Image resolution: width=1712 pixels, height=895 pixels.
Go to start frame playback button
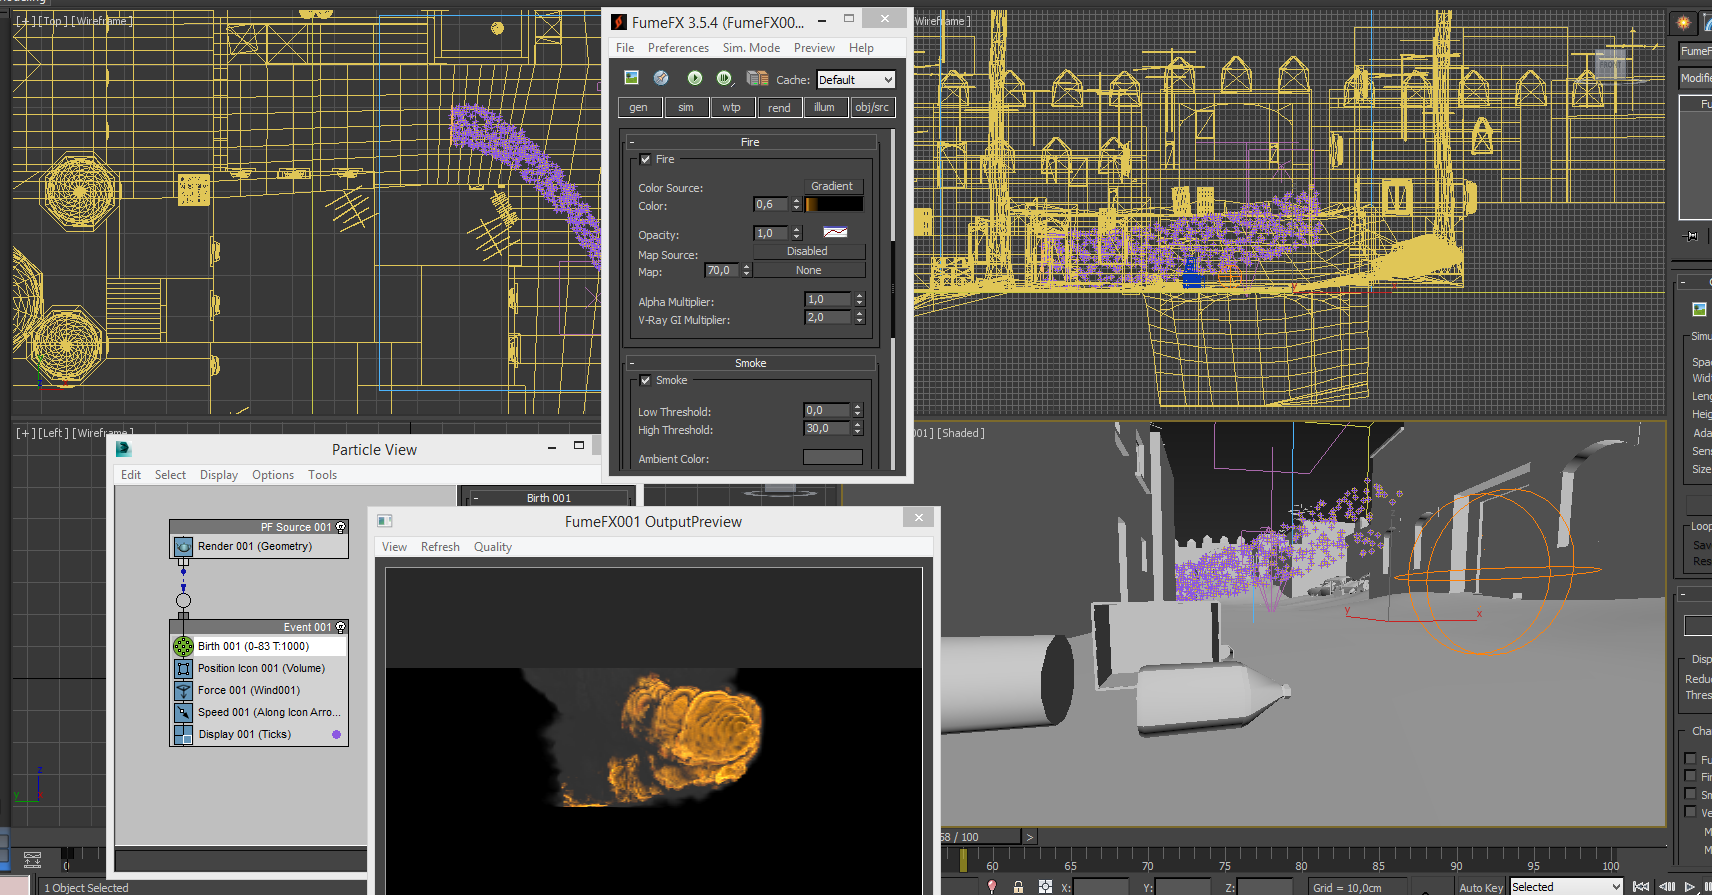(x=1641, y=886)
